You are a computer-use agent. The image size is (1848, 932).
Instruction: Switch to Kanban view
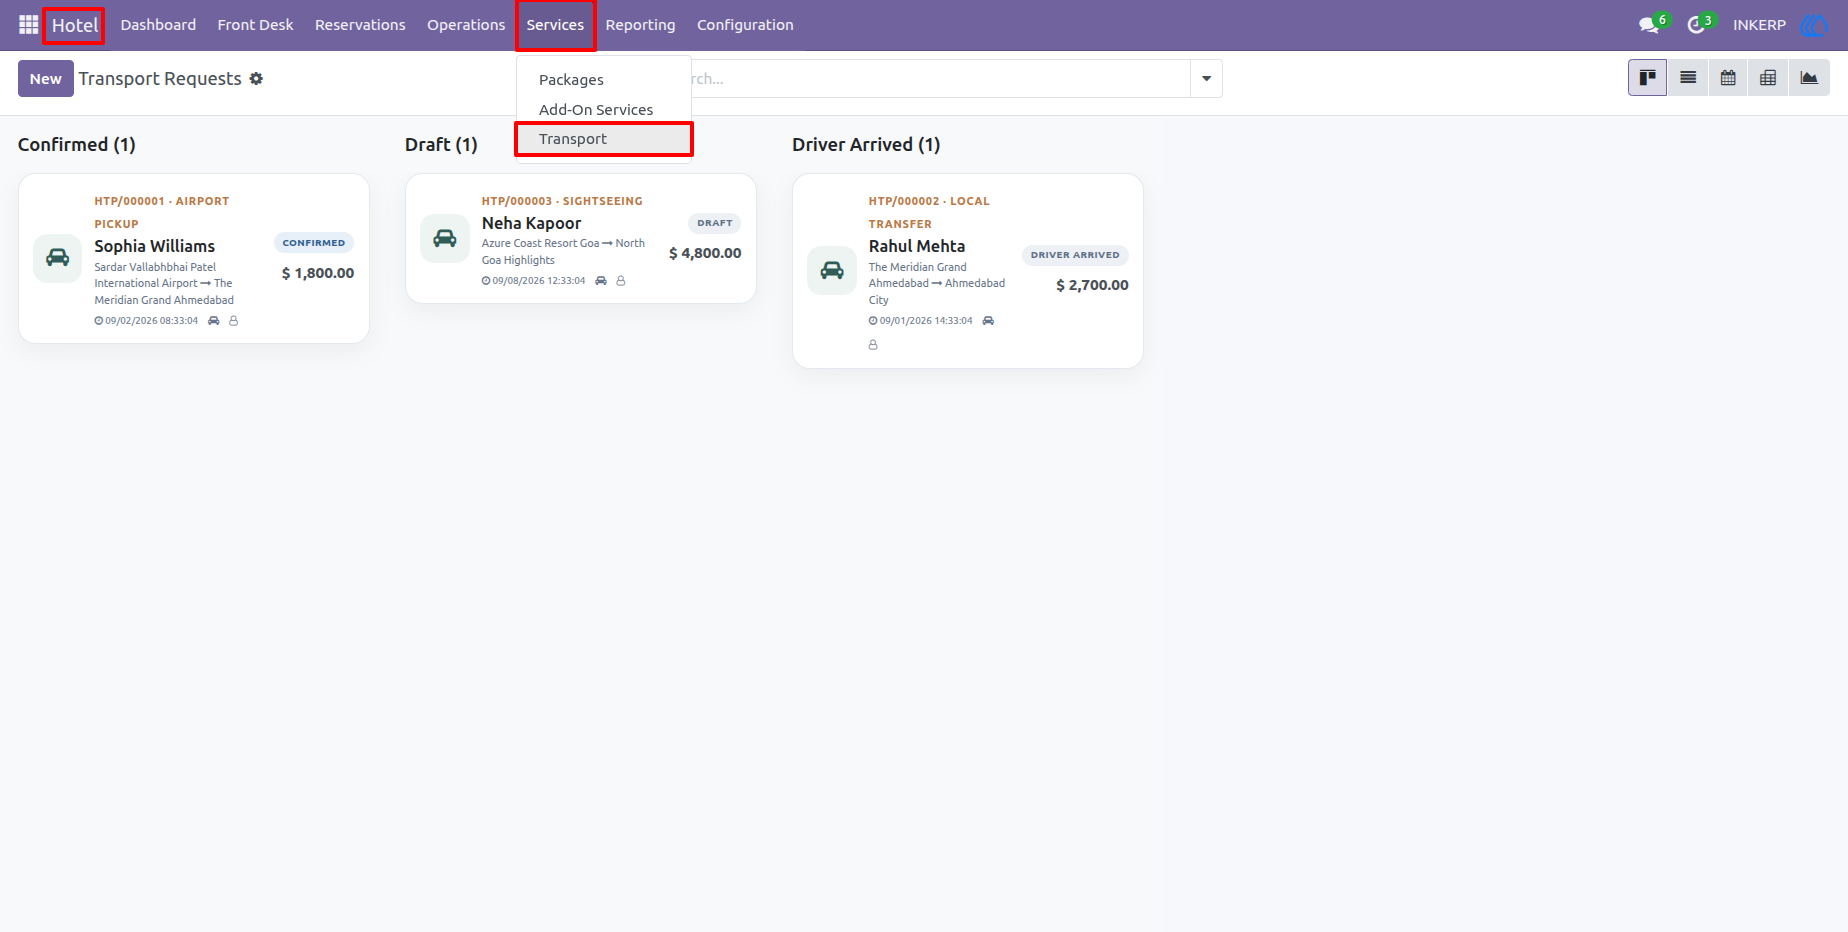[1647, 78]
